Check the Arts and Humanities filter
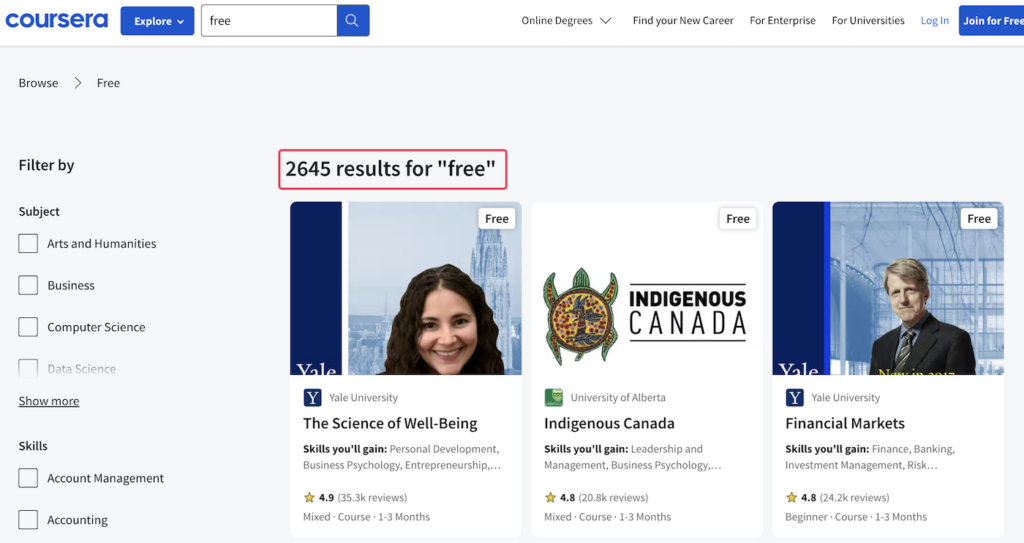Screen dimensions: 1024x543 (x=28, y=244)
